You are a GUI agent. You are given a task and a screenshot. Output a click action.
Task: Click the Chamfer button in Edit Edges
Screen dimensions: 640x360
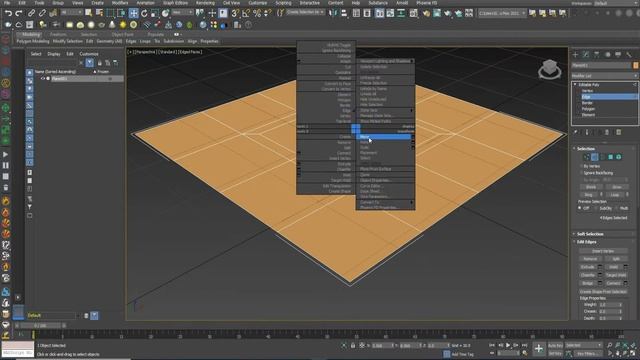click(587, 275)
